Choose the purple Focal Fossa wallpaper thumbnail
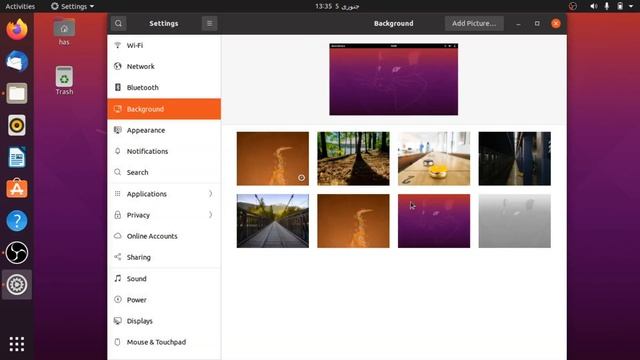 (434, 221)
